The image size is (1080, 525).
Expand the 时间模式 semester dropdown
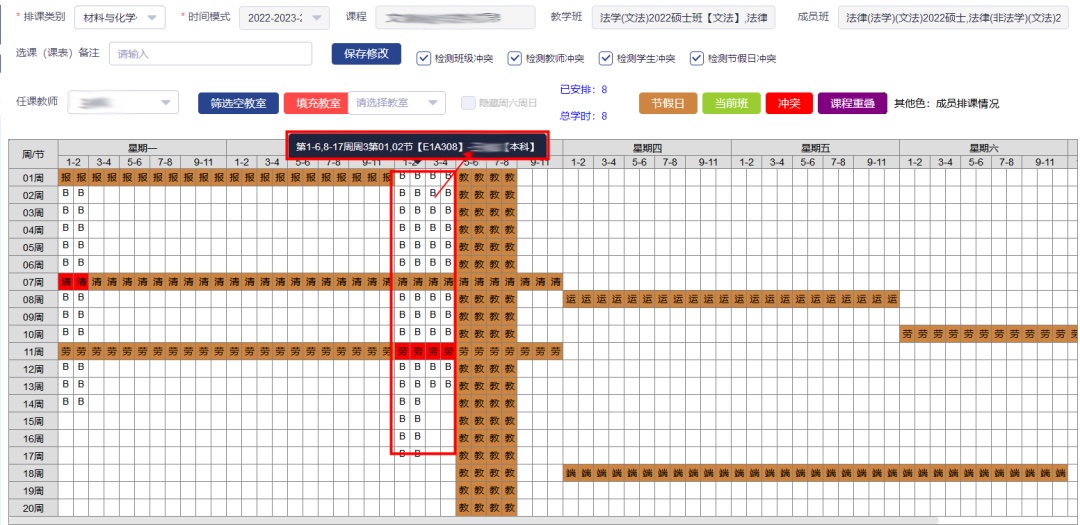284,18
